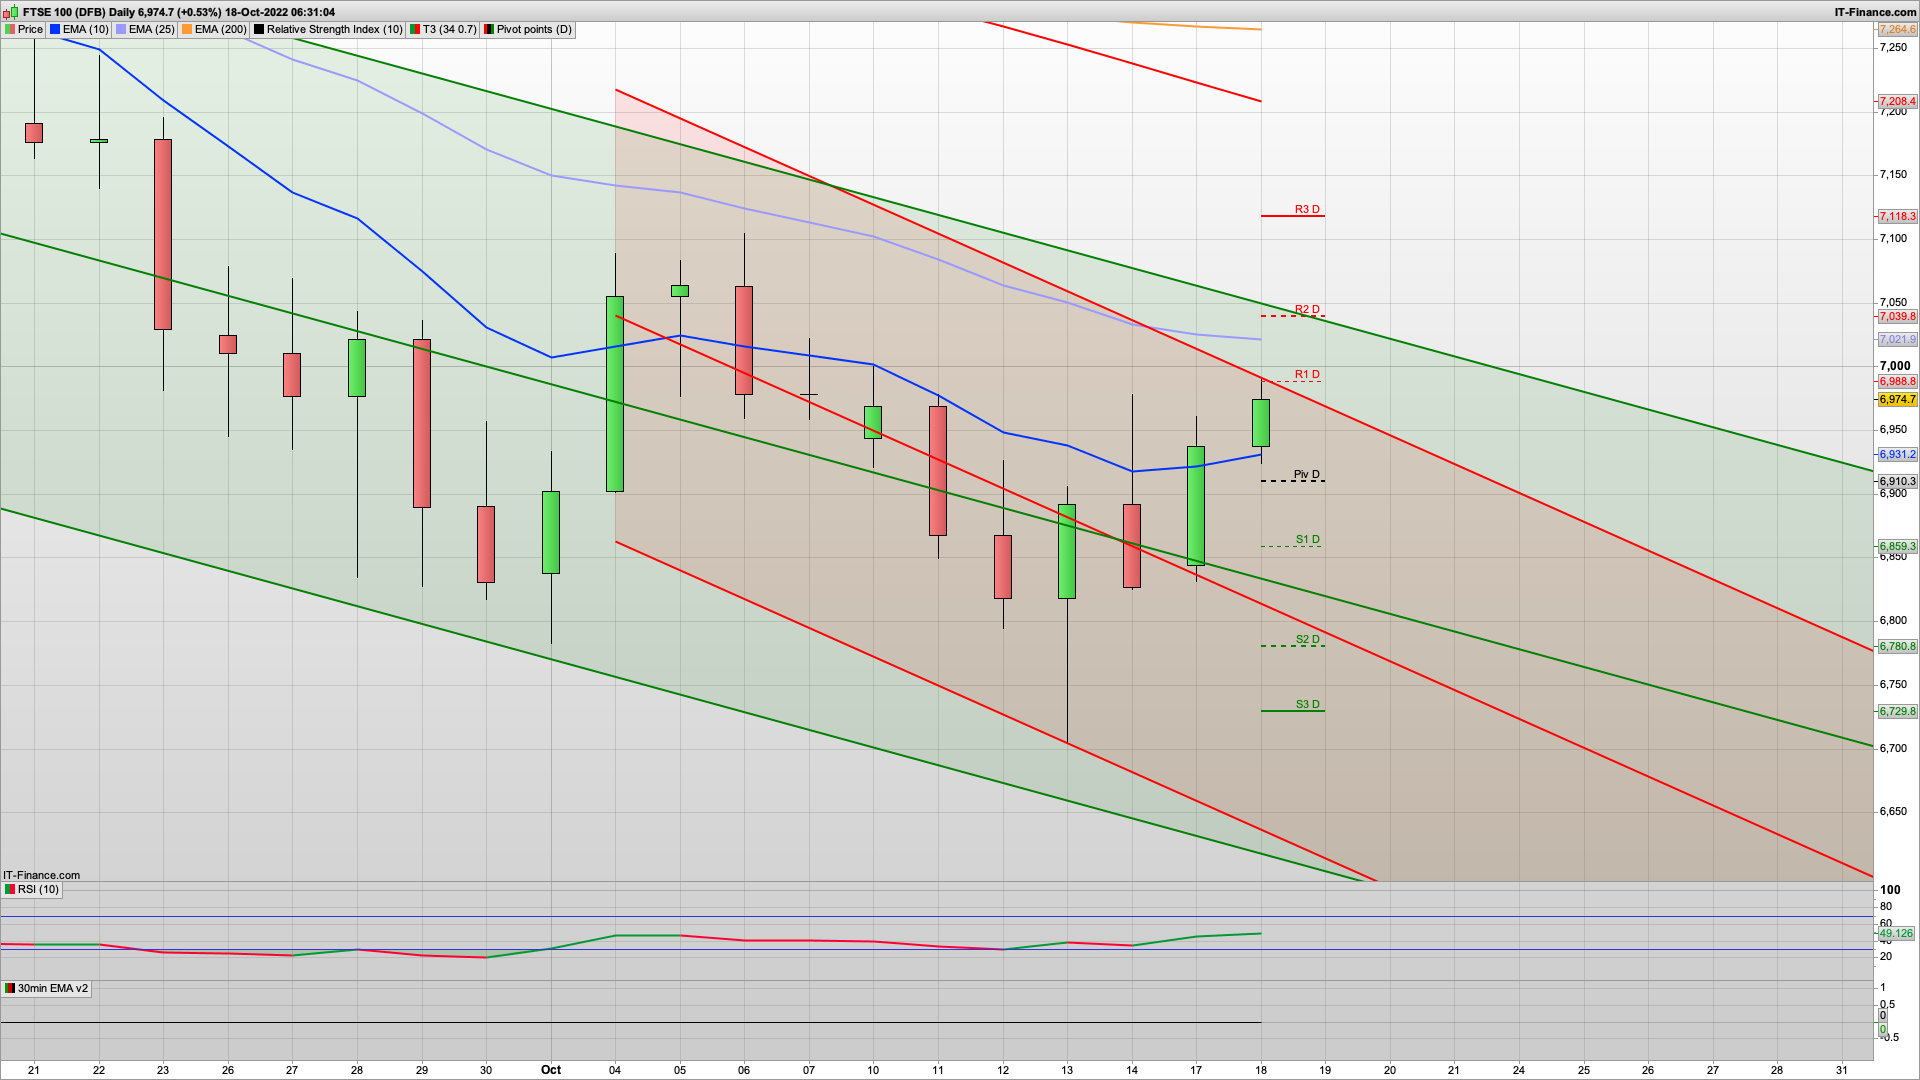Select the orange 7,264.6 EMA 200 price tag
This screenshot has height=1080, width=1920.
click(1897, 30)
